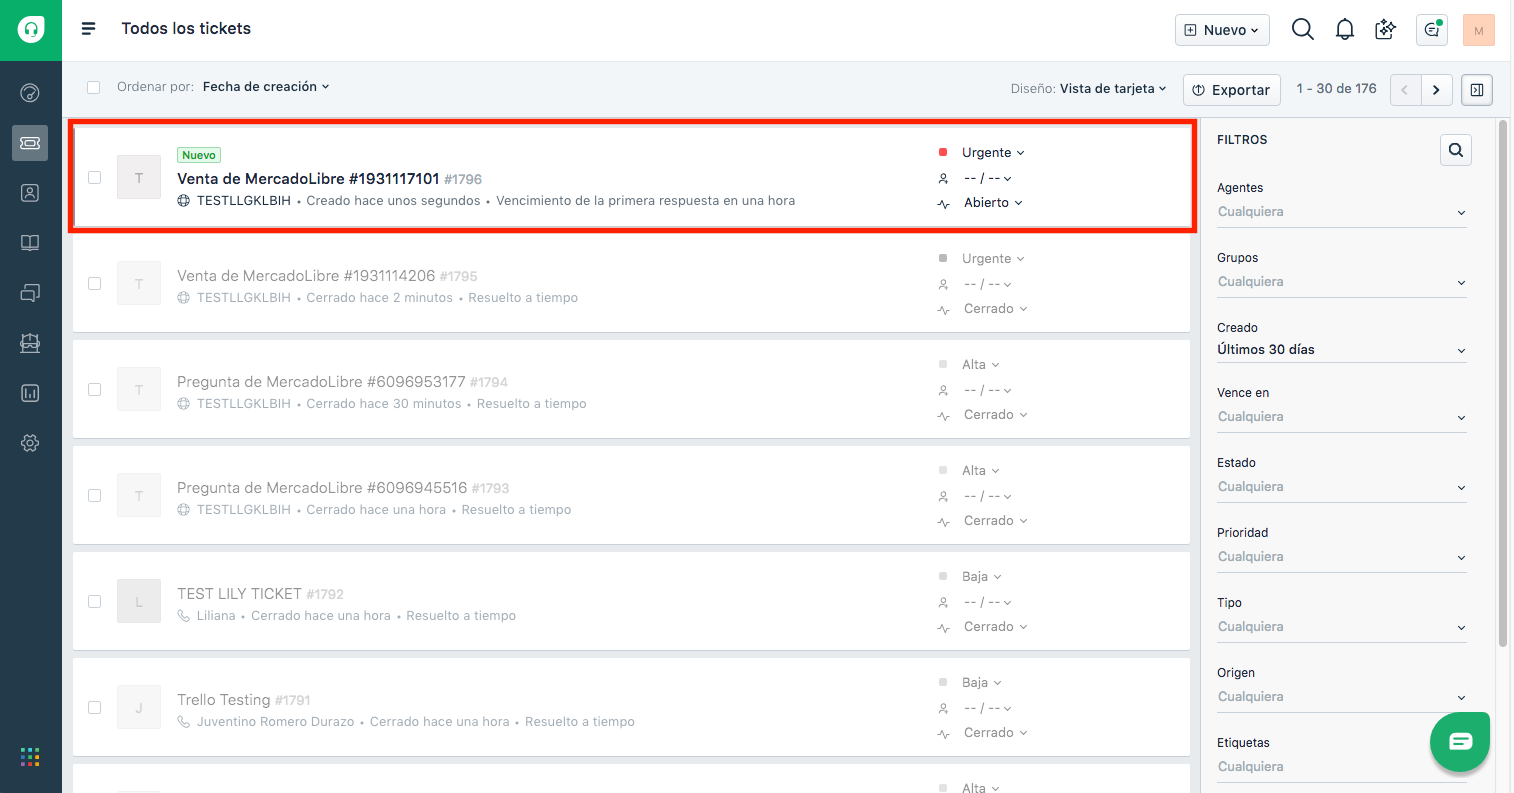Screen dimensions: 1514x793
Task: Open the chat status icon with green dot
Action: click(x=1432, y=30)
